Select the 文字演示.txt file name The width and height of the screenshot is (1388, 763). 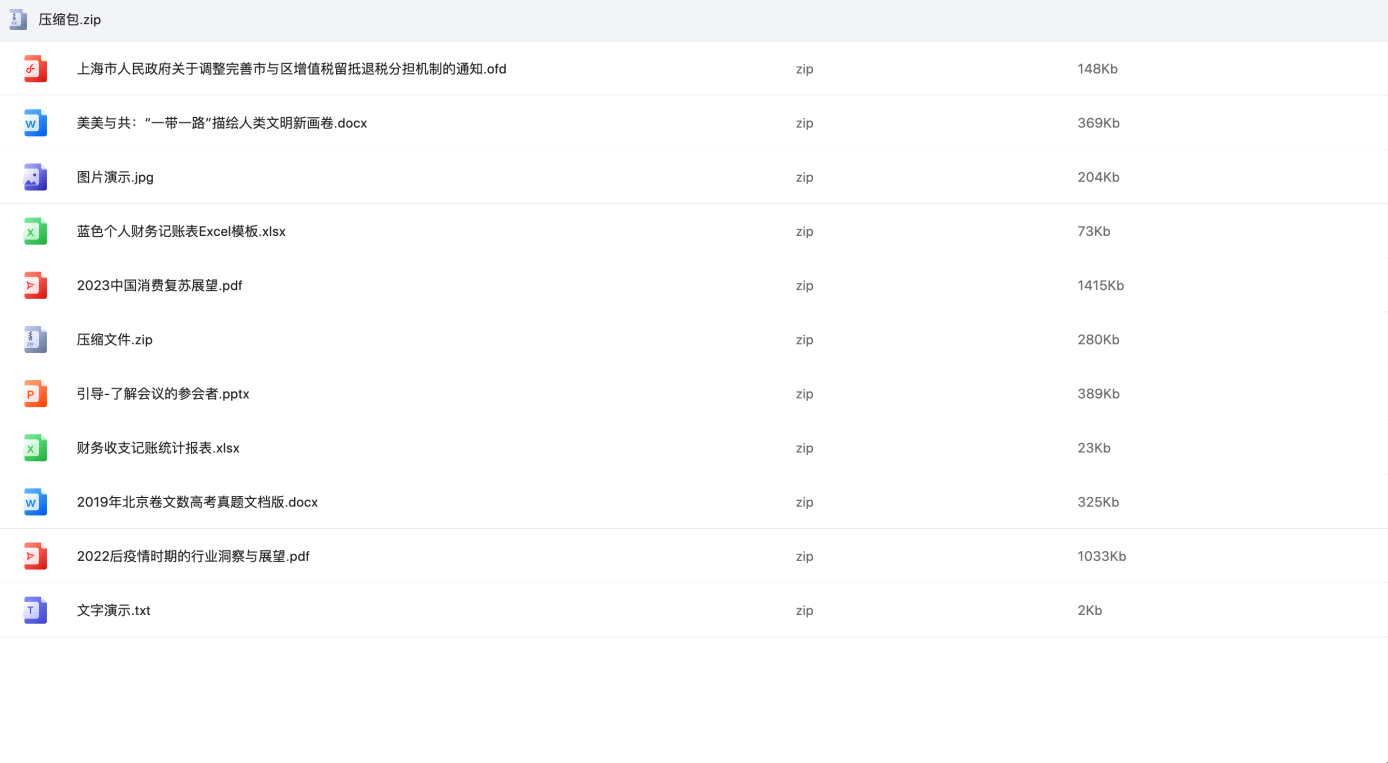click(x=113, y=610)
